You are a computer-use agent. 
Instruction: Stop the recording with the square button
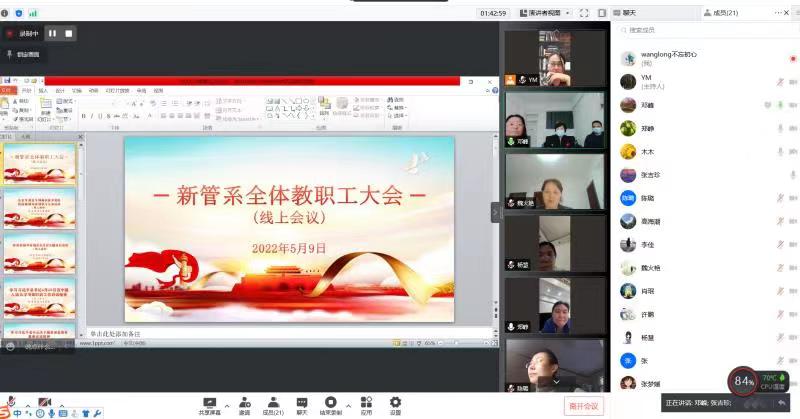pyautogui.click(x=69, y=33)
